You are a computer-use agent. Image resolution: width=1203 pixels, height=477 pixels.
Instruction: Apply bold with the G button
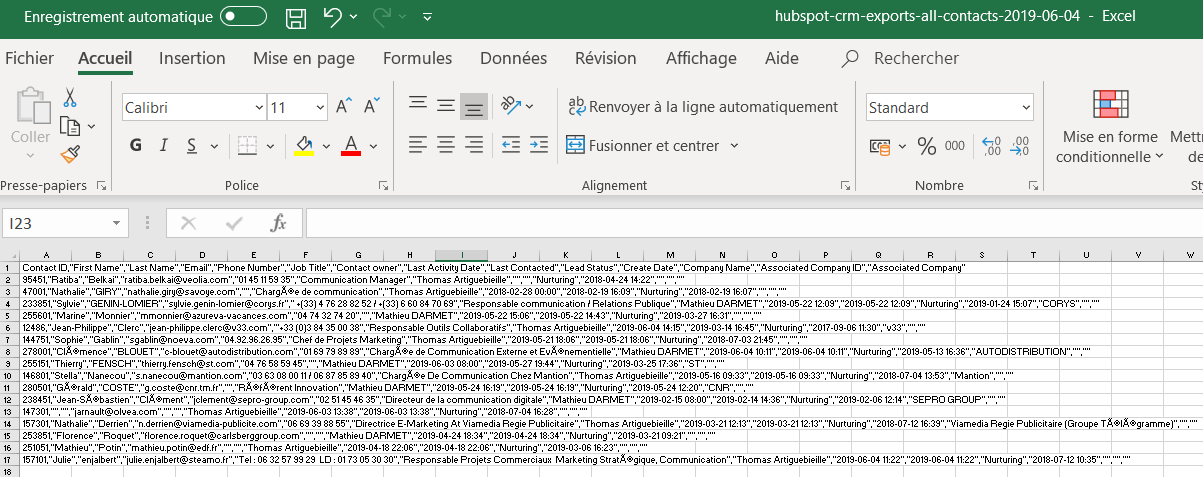[x=137, y=146]
